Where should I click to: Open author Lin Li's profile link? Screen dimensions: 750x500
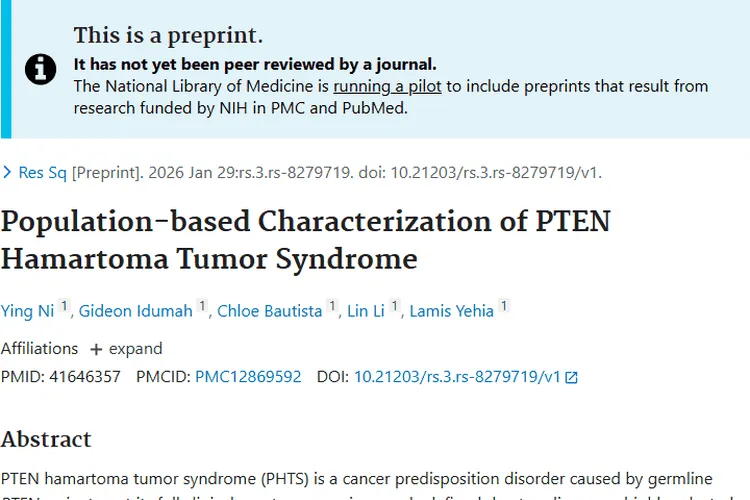(367, 311)
